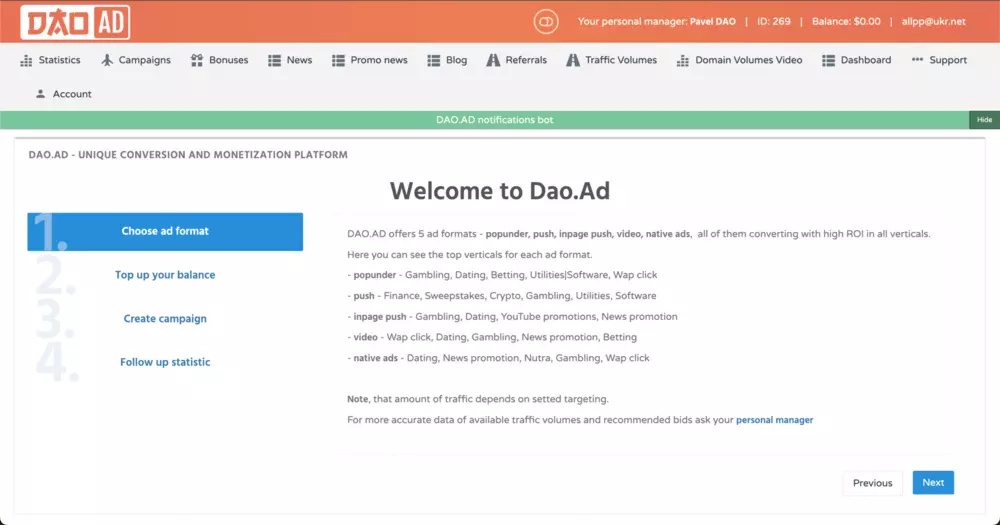
Task: Select the Follow up statistic step
Action: pyautogui.click(x=165, y=362)
